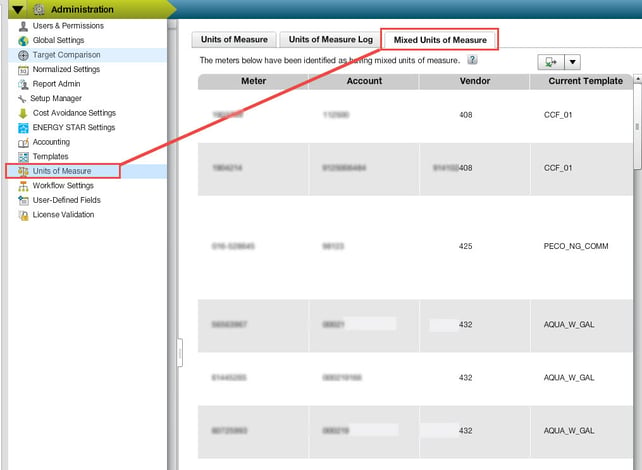642x470 pixels.
Task: Click the Meter column header
Action: click(x=253, y=81)
